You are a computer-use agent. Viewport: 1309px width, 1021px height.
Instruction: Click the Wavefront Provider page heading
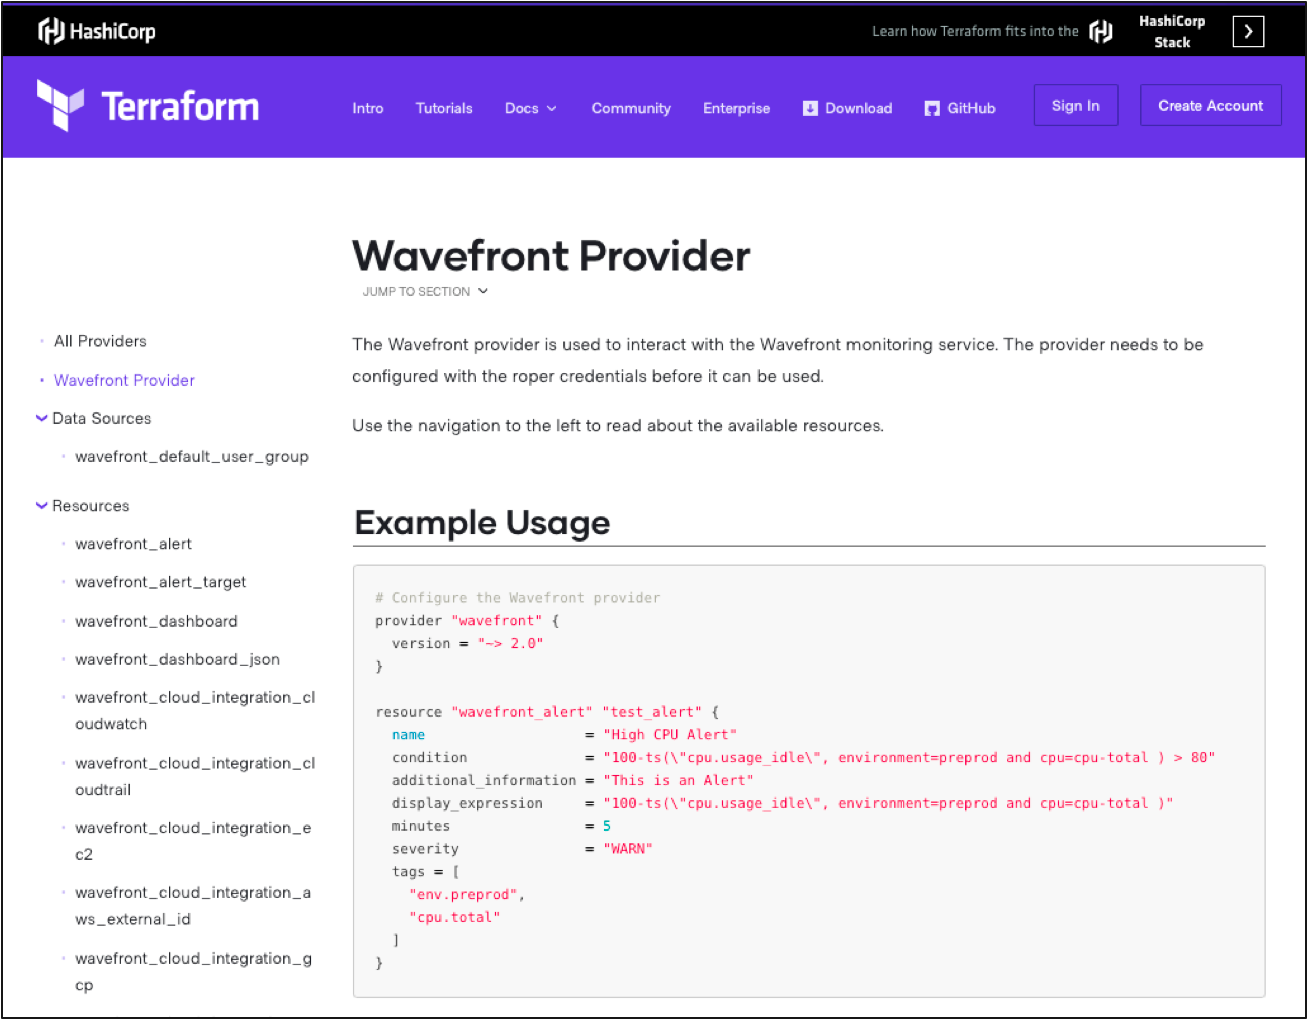tap(551, 256)
